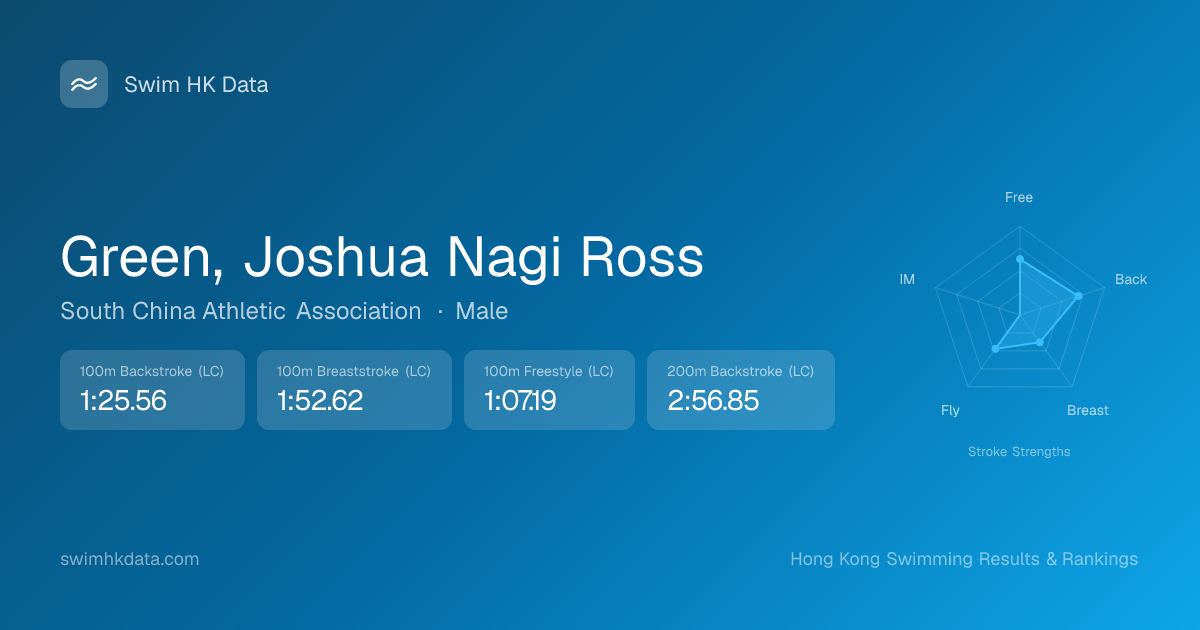
Task: Click the Stroke Strengths chart caption
Action: 1018,452
